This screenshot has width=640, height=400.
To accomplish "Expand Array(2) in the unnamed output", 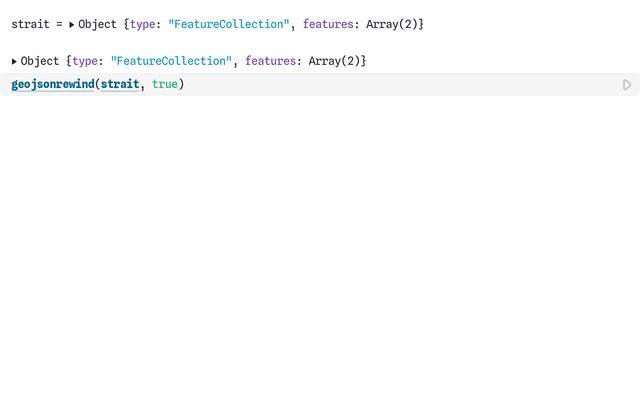I will (x=337, y=62).
